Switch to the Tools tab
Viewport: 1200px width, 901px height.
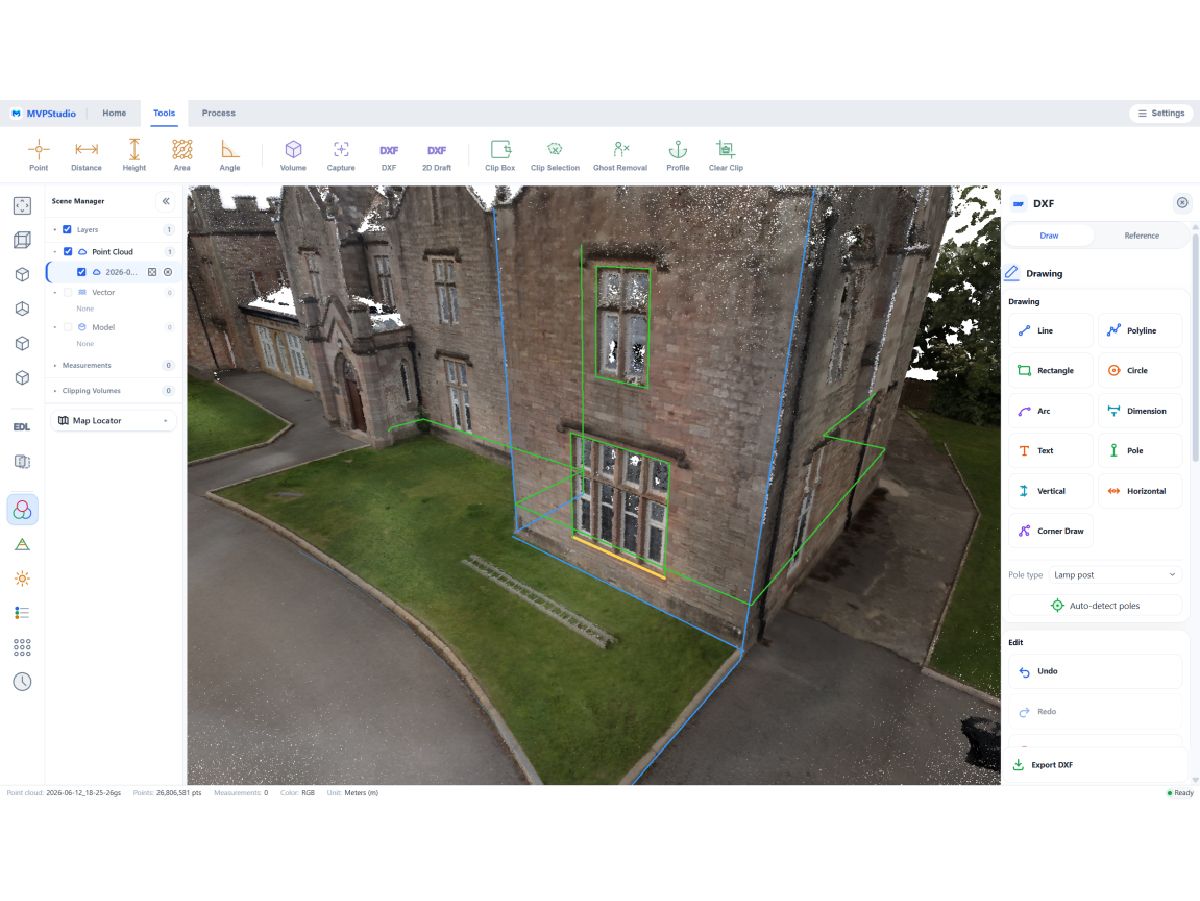point(164,113)
